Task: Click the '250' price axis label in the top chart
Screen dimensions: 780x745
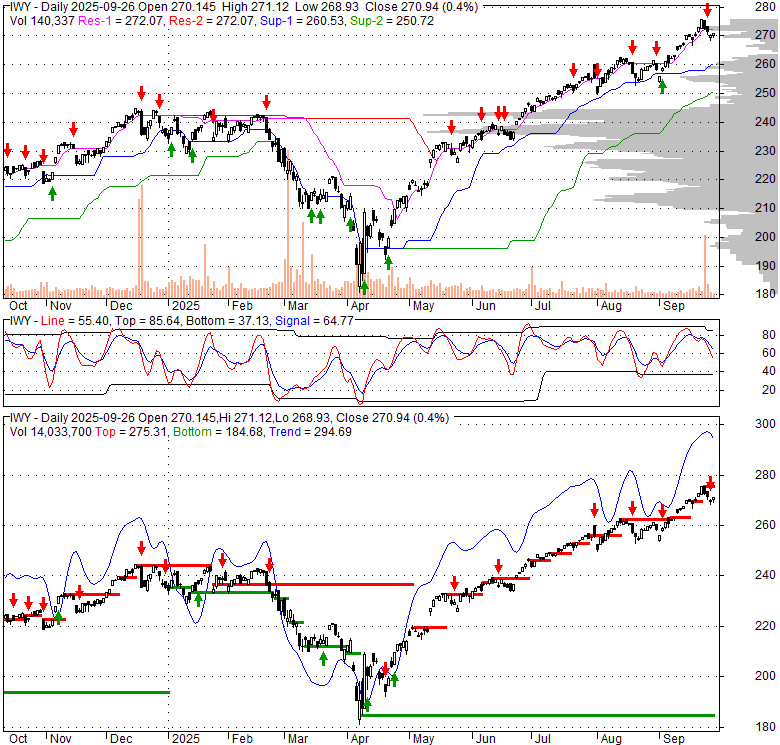Action: [765, 93]
